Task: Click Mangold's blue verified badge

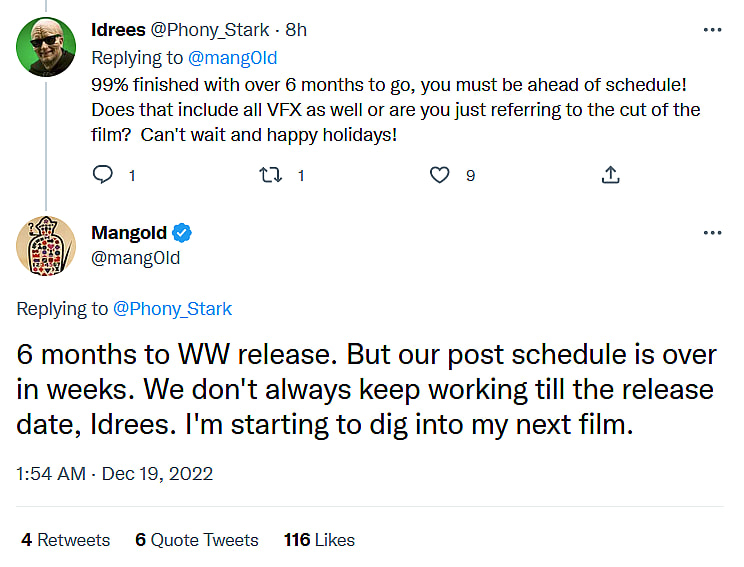Action: 182,233
